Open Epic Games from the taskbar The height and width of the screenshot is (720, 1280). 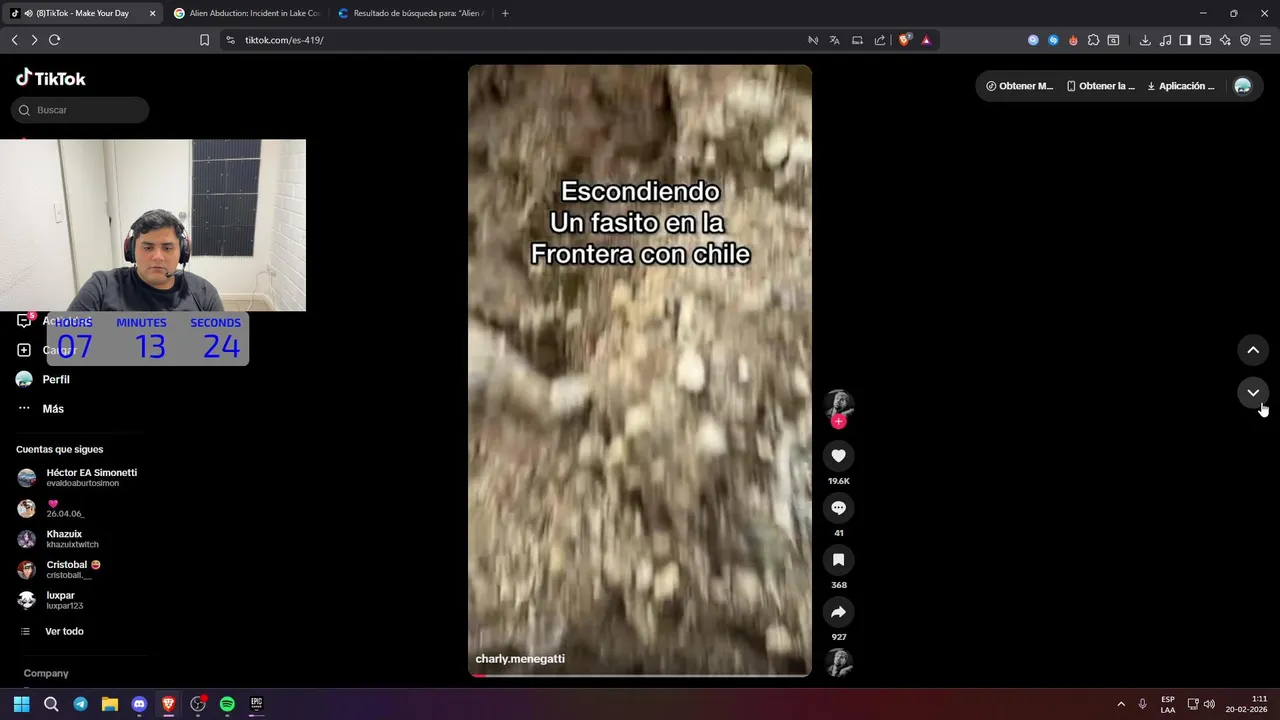tap(256, 704)
